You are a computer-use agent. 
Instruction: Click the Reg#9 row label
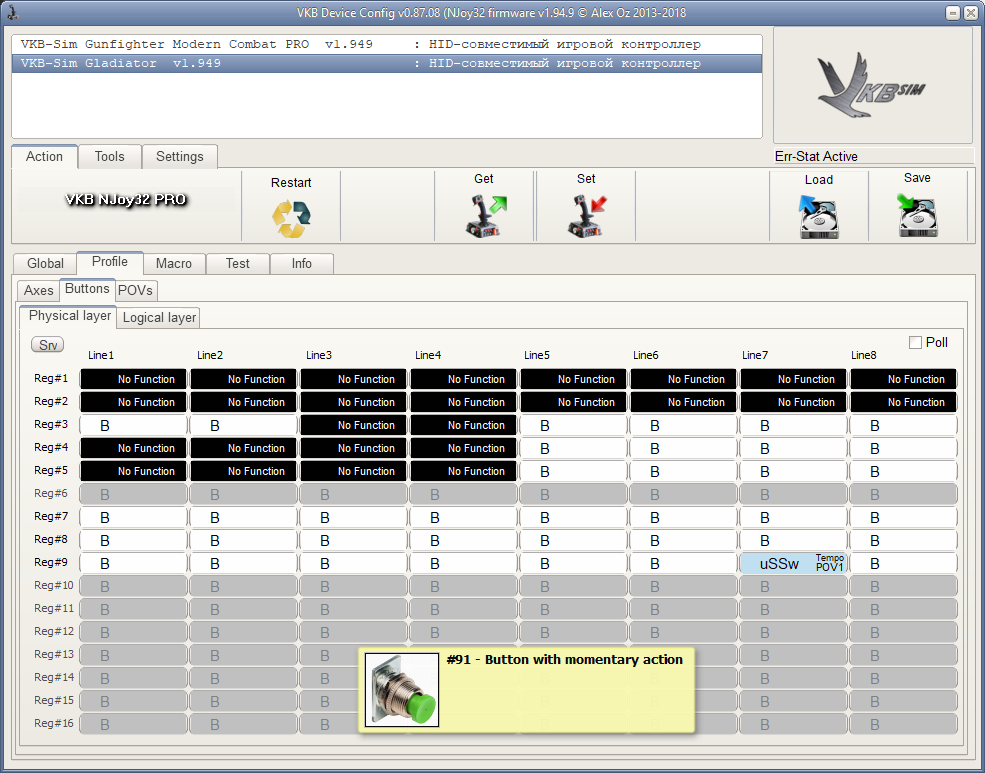tap(51, 562)
